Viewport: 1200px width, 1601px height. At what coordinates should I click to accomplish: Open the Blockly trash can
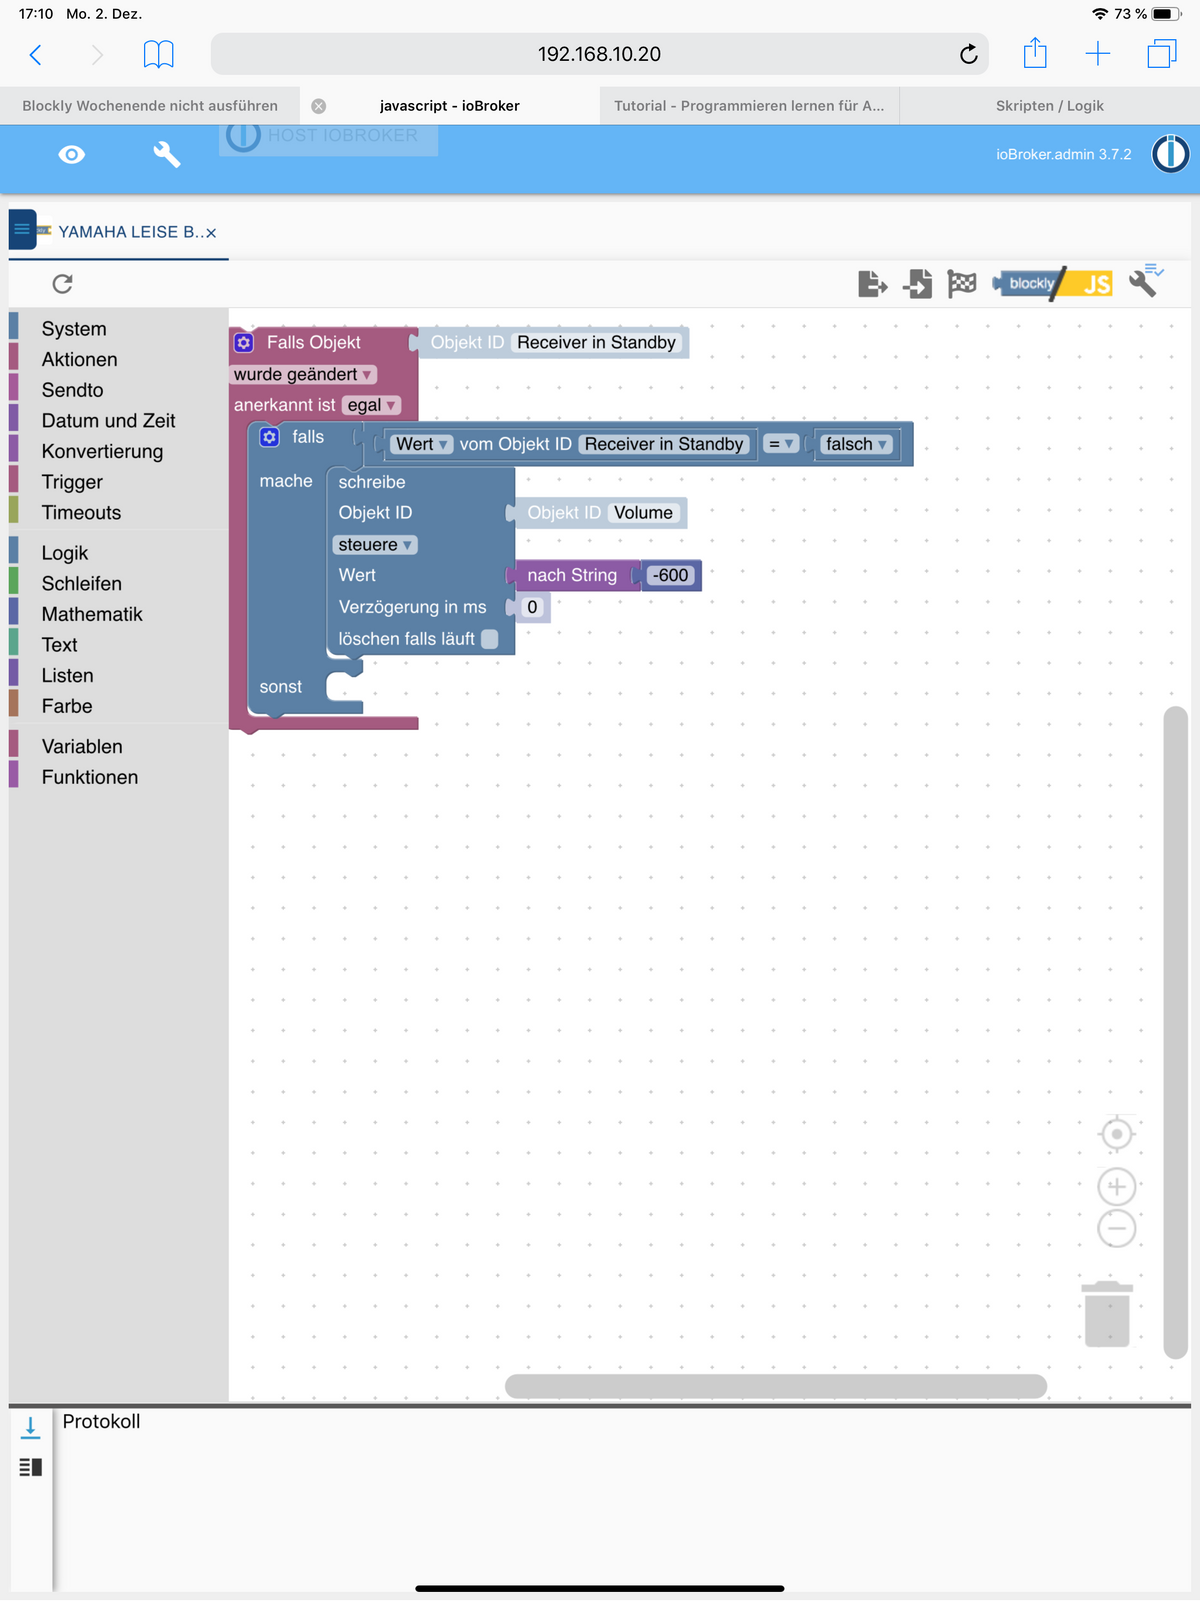[1107, 1314]
